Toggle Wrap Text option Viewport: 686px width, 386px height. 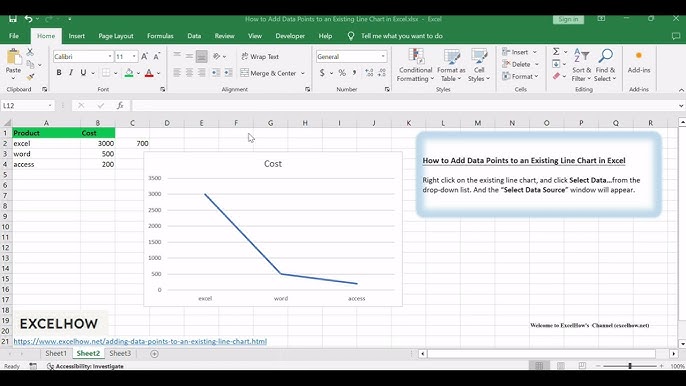(260, 56)
